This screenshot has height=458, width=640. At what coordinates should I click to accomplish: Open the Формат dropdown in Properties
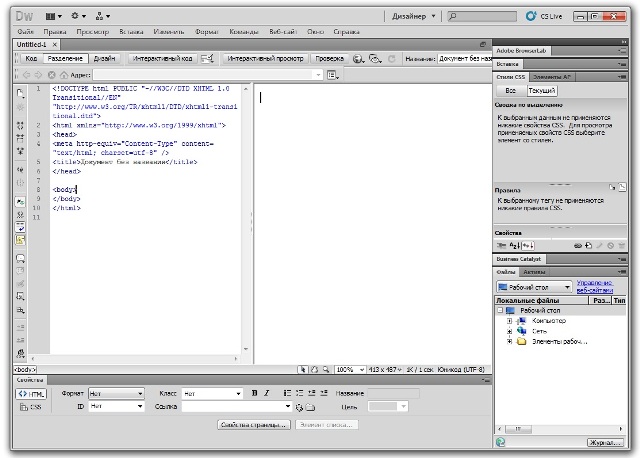pyautogui.click(x=116, y=394)
